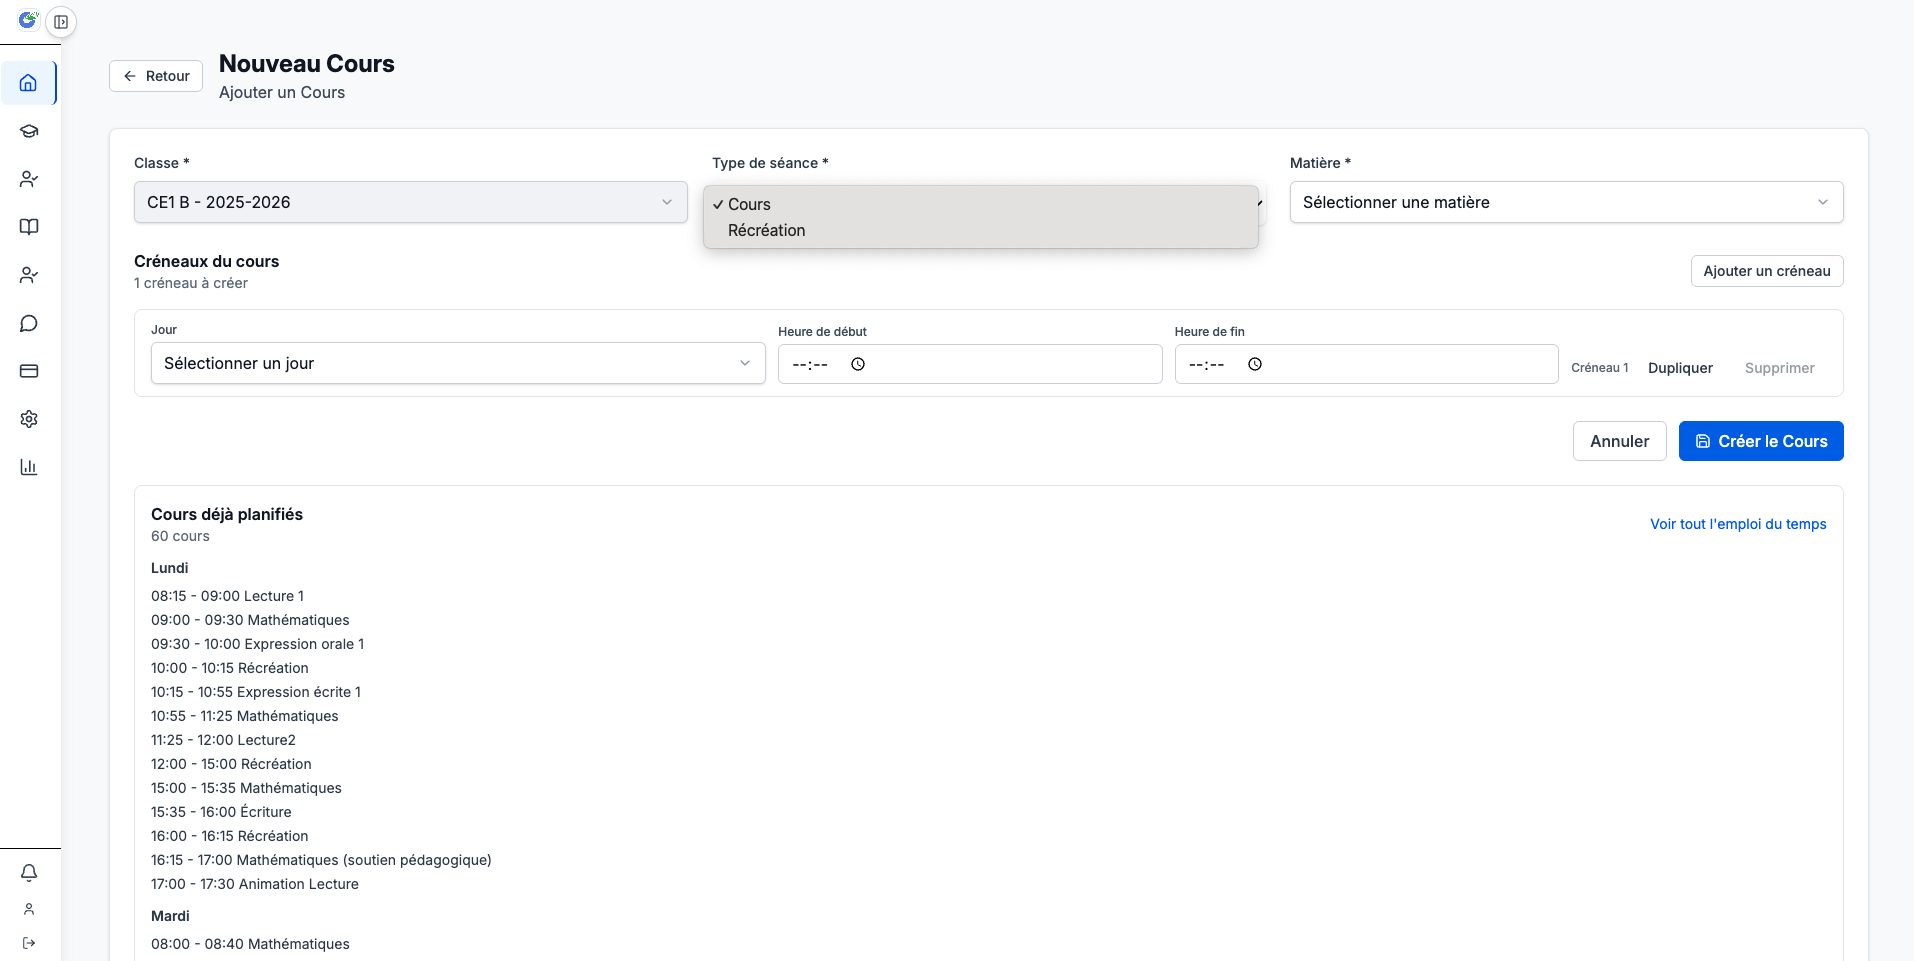
Task: Toggle the sidebar collapse panel icon
Action: coord(61,21)
